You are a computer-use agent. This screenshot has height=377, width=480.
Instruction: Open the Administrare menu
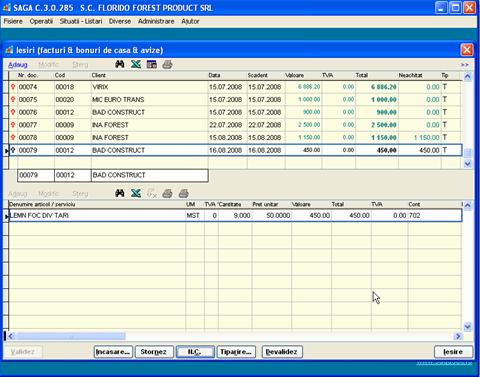pyautogui.click(x=156, y=21)
